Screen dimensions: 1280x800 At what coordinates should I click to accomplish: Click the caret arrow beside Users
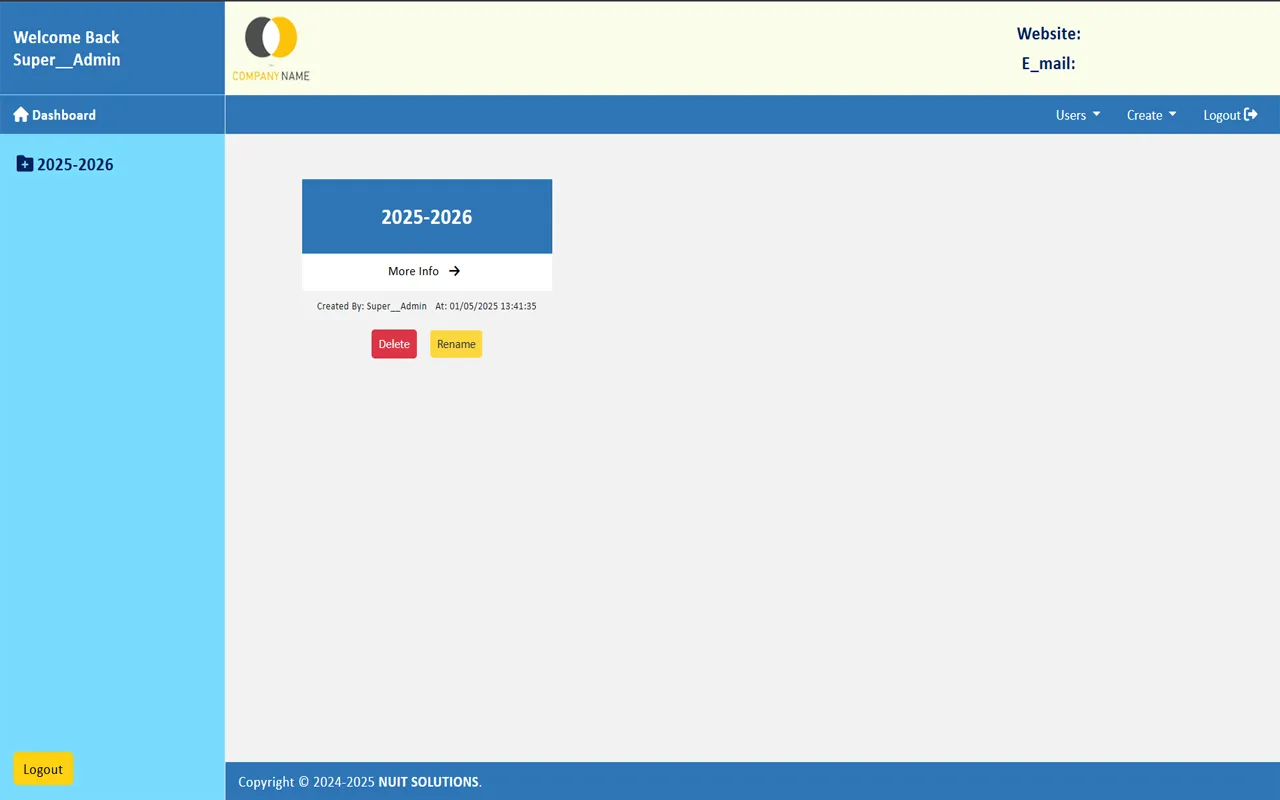(x=1097, y=114)
